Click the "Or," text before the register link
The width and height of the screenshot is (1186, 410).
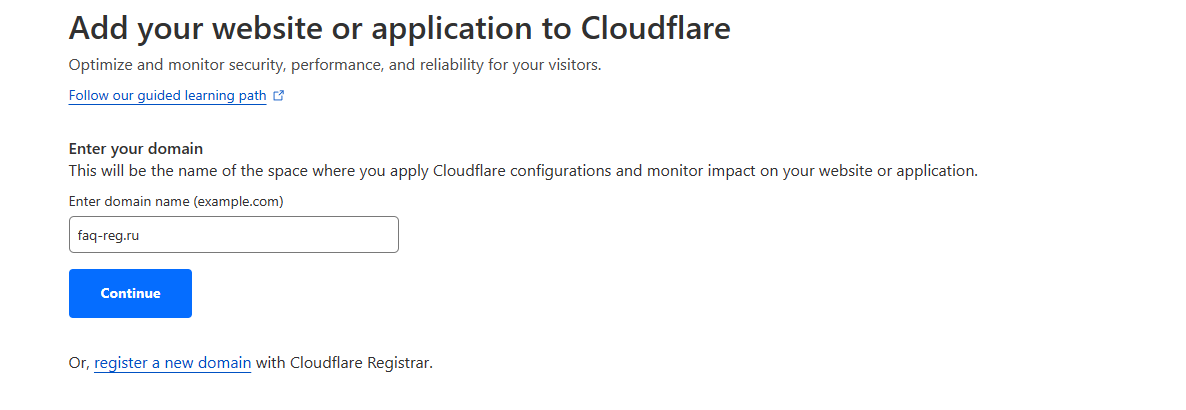point(79,363)
